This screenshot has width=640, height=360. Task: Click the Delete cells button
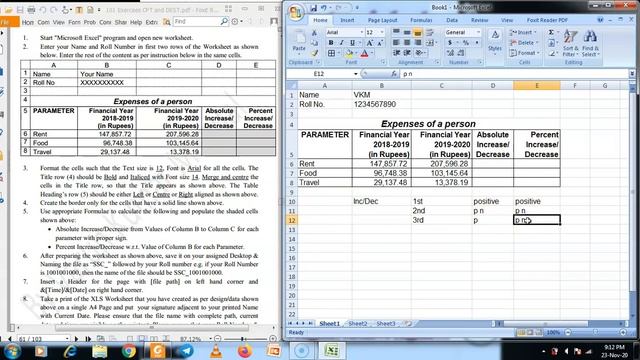click(x=524, y=42)
